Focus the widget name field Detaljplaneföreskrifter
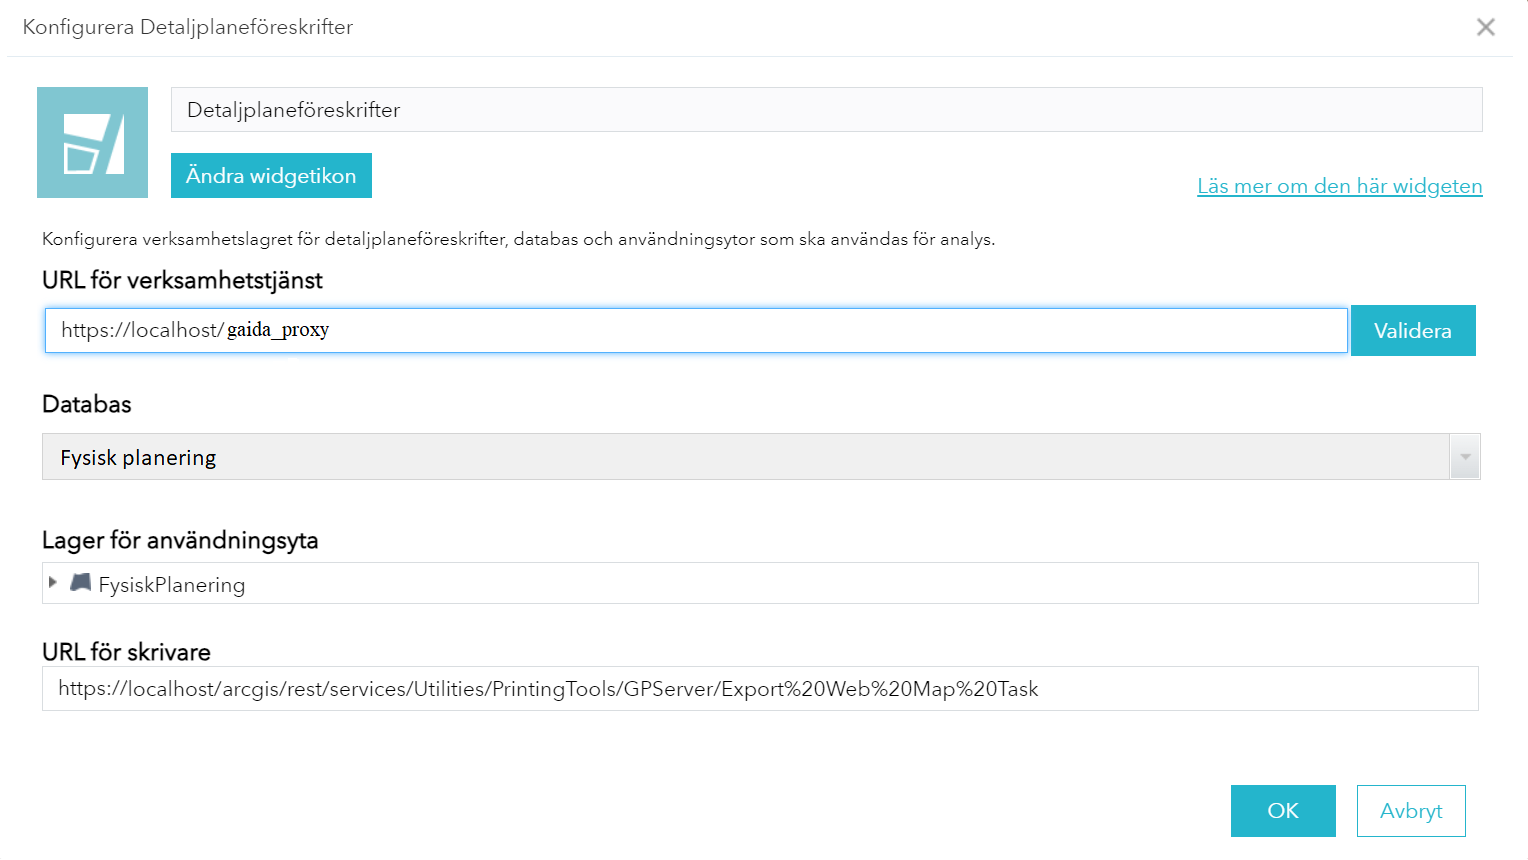Screen dimensions: 1528x860 click(x=826, y=110)
